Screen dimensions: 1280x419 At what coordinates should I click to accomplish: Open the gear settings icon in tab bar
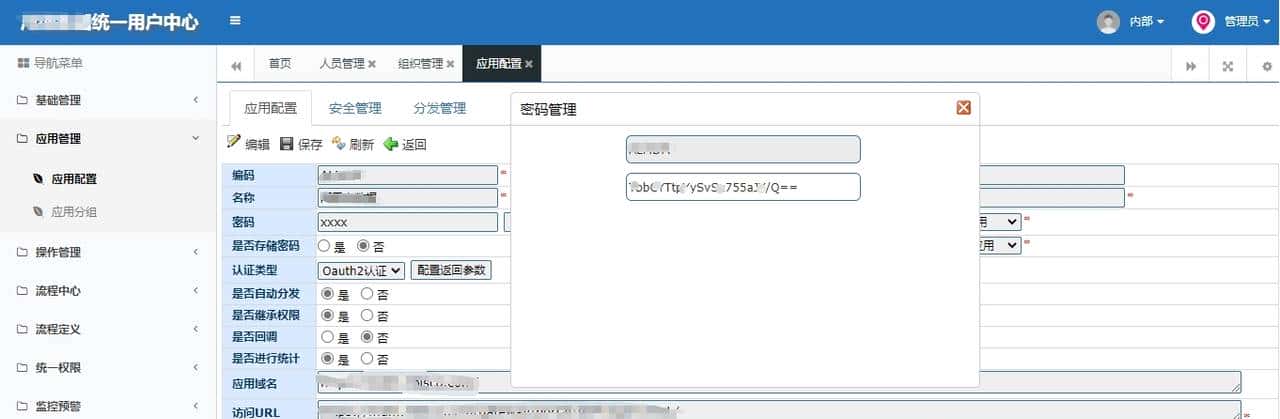pyautogui.click(x=1267, y=66)
